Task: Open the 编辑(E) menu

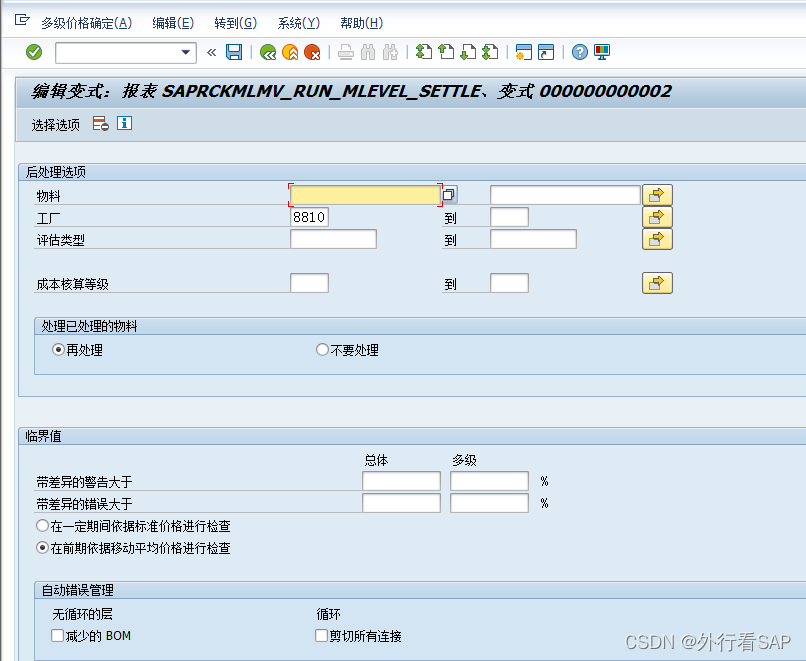Action: pos(173,23)
